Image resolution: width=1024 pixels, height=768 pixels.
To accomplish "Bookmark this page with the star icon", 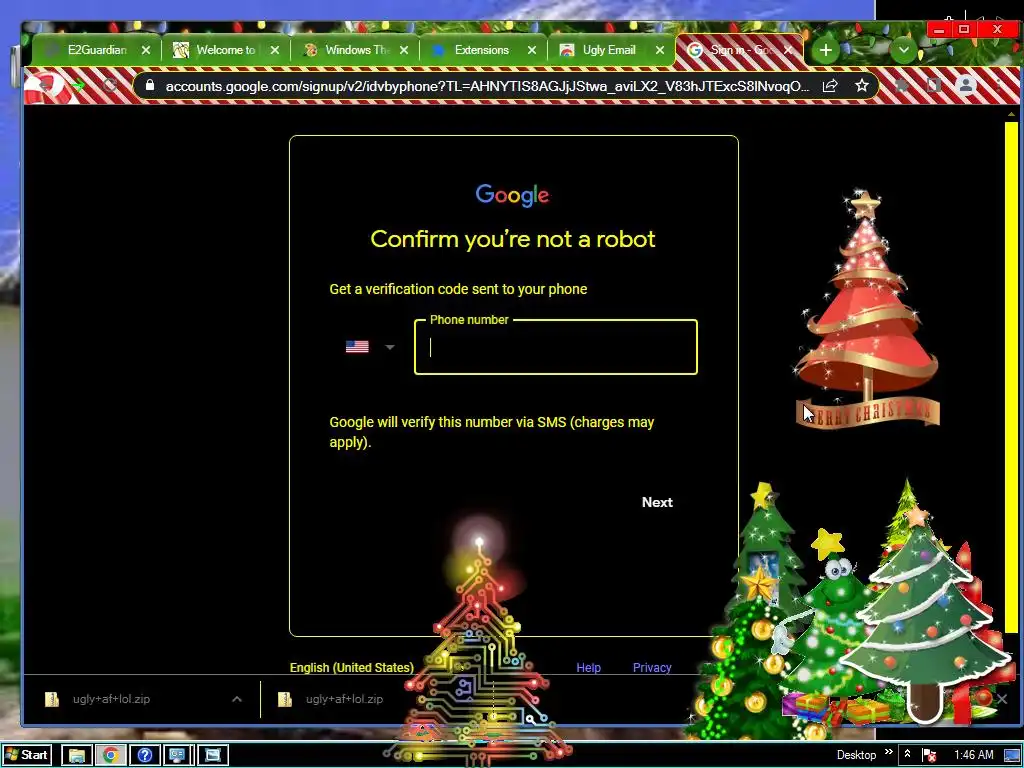I will click(862, 86).
